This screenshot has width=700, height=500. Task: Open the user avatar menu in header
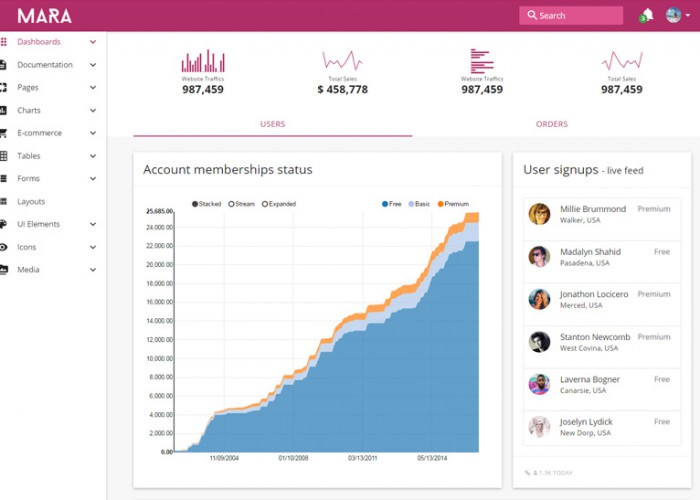click(x=673, y=15)
